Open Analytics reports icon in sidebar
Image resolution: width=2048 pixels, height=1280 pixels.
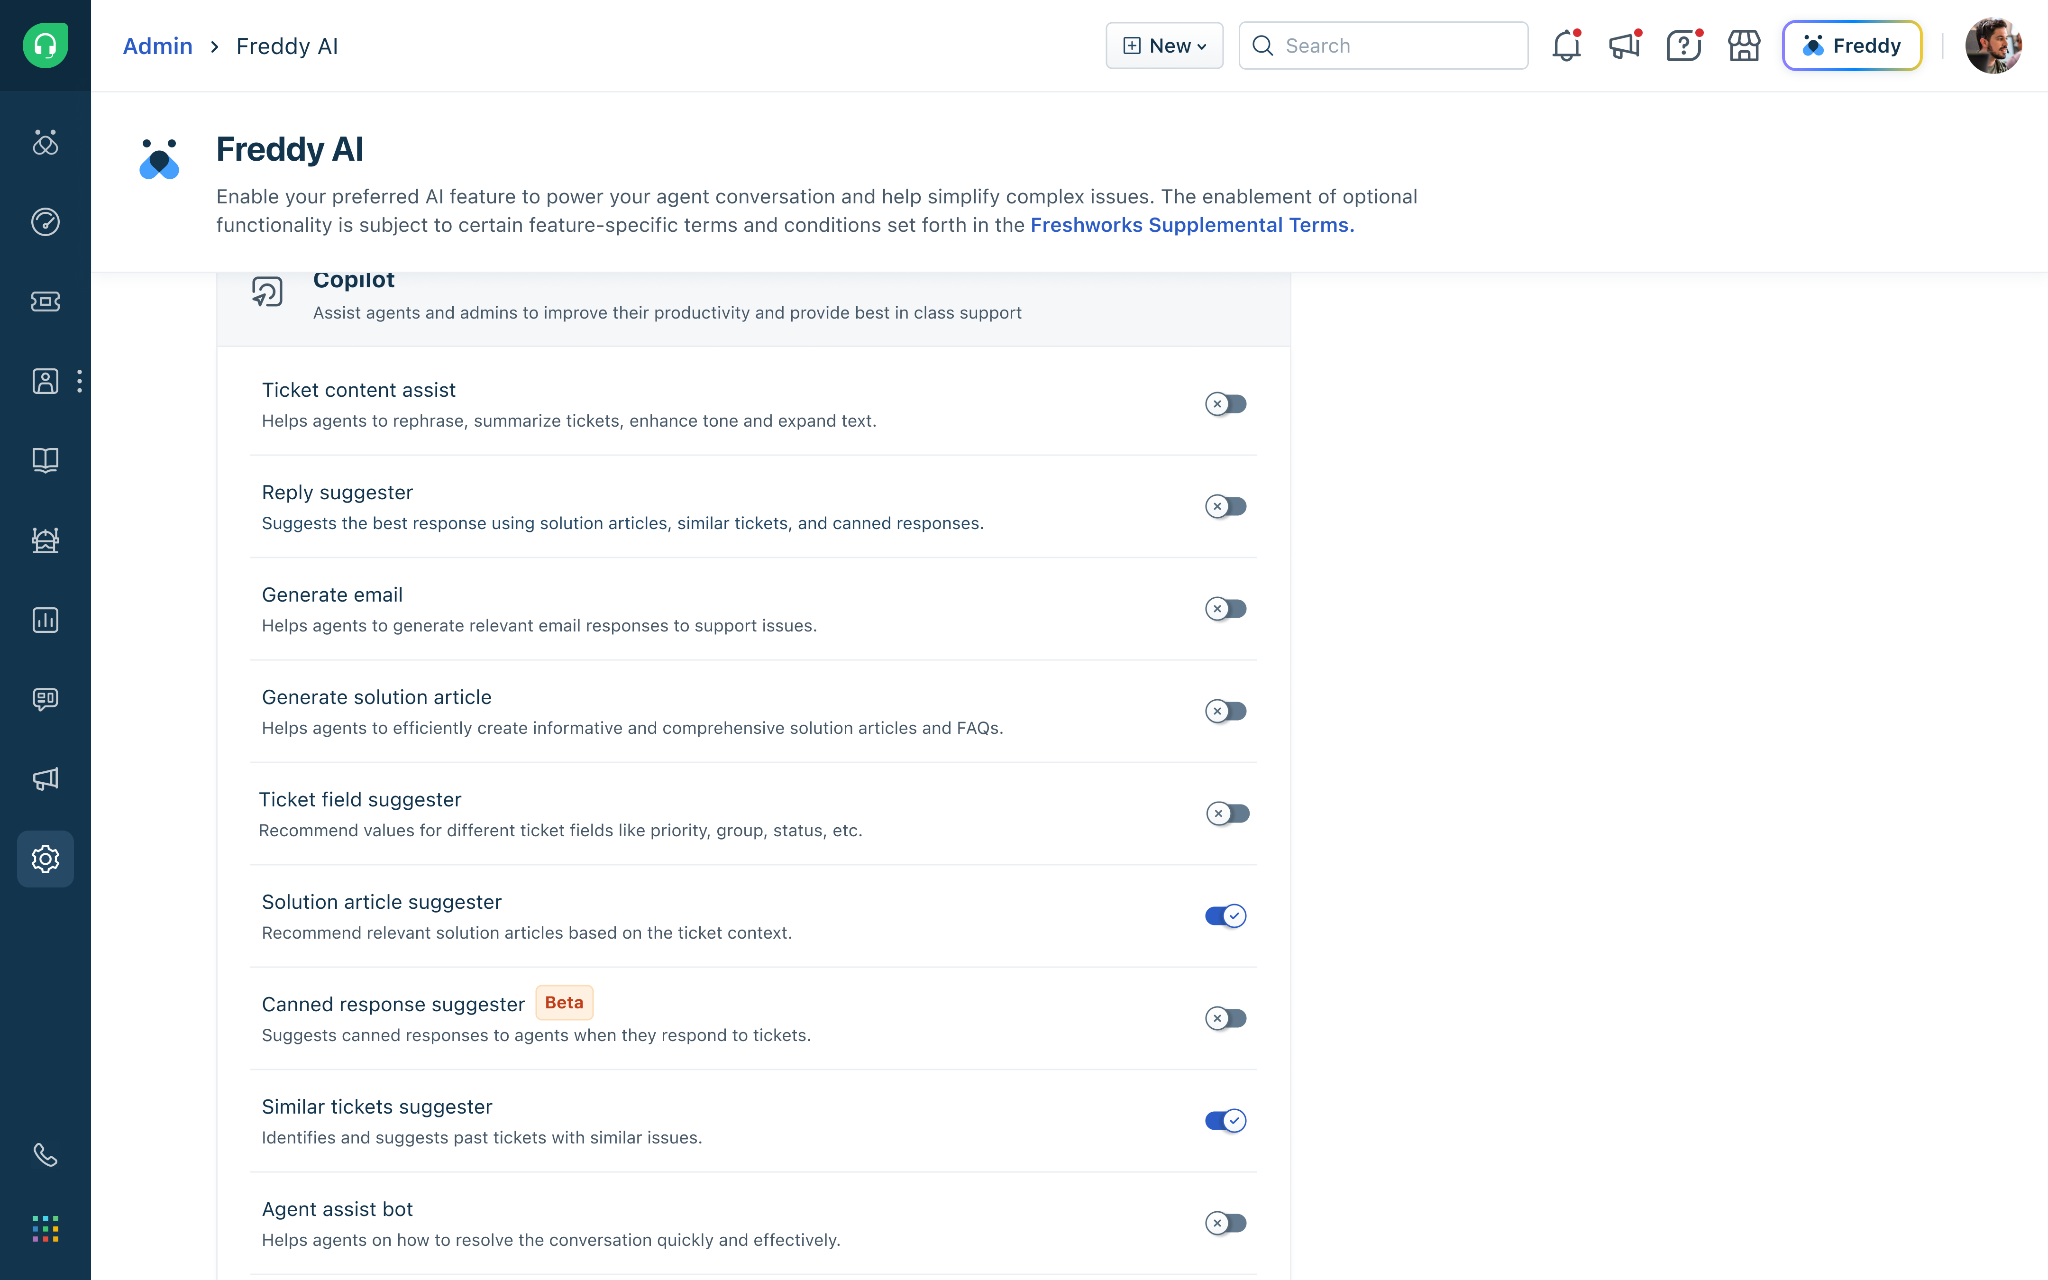45,620
